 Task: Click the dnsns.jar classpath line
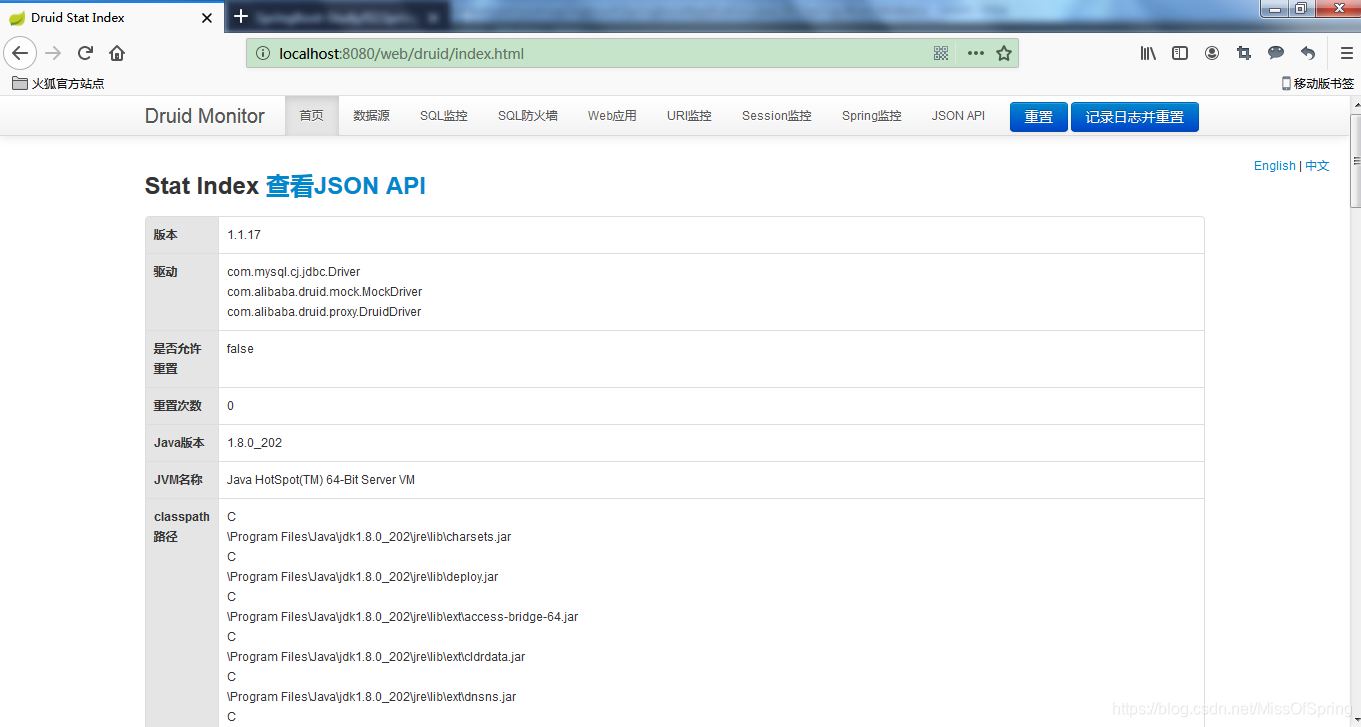coord(372,697)
